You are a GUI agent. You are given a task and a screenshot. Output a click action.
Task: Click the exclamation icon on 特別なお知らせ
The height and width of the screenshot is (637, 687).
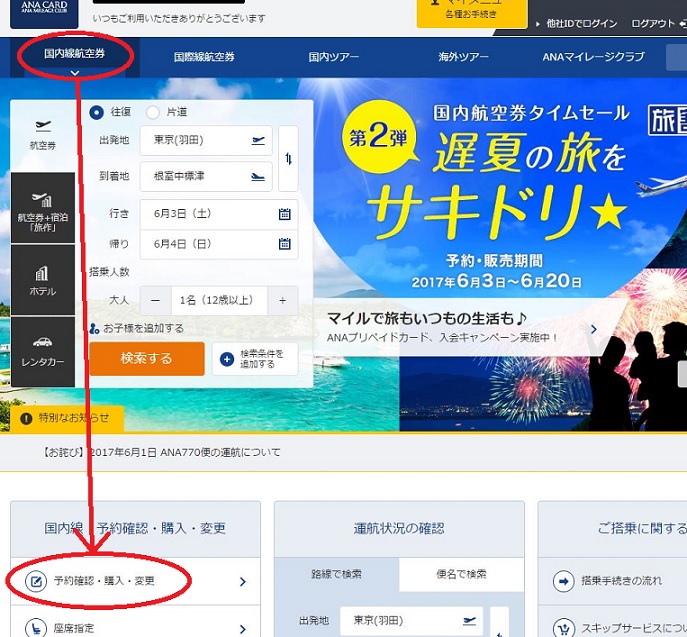[x=26, y=419]
